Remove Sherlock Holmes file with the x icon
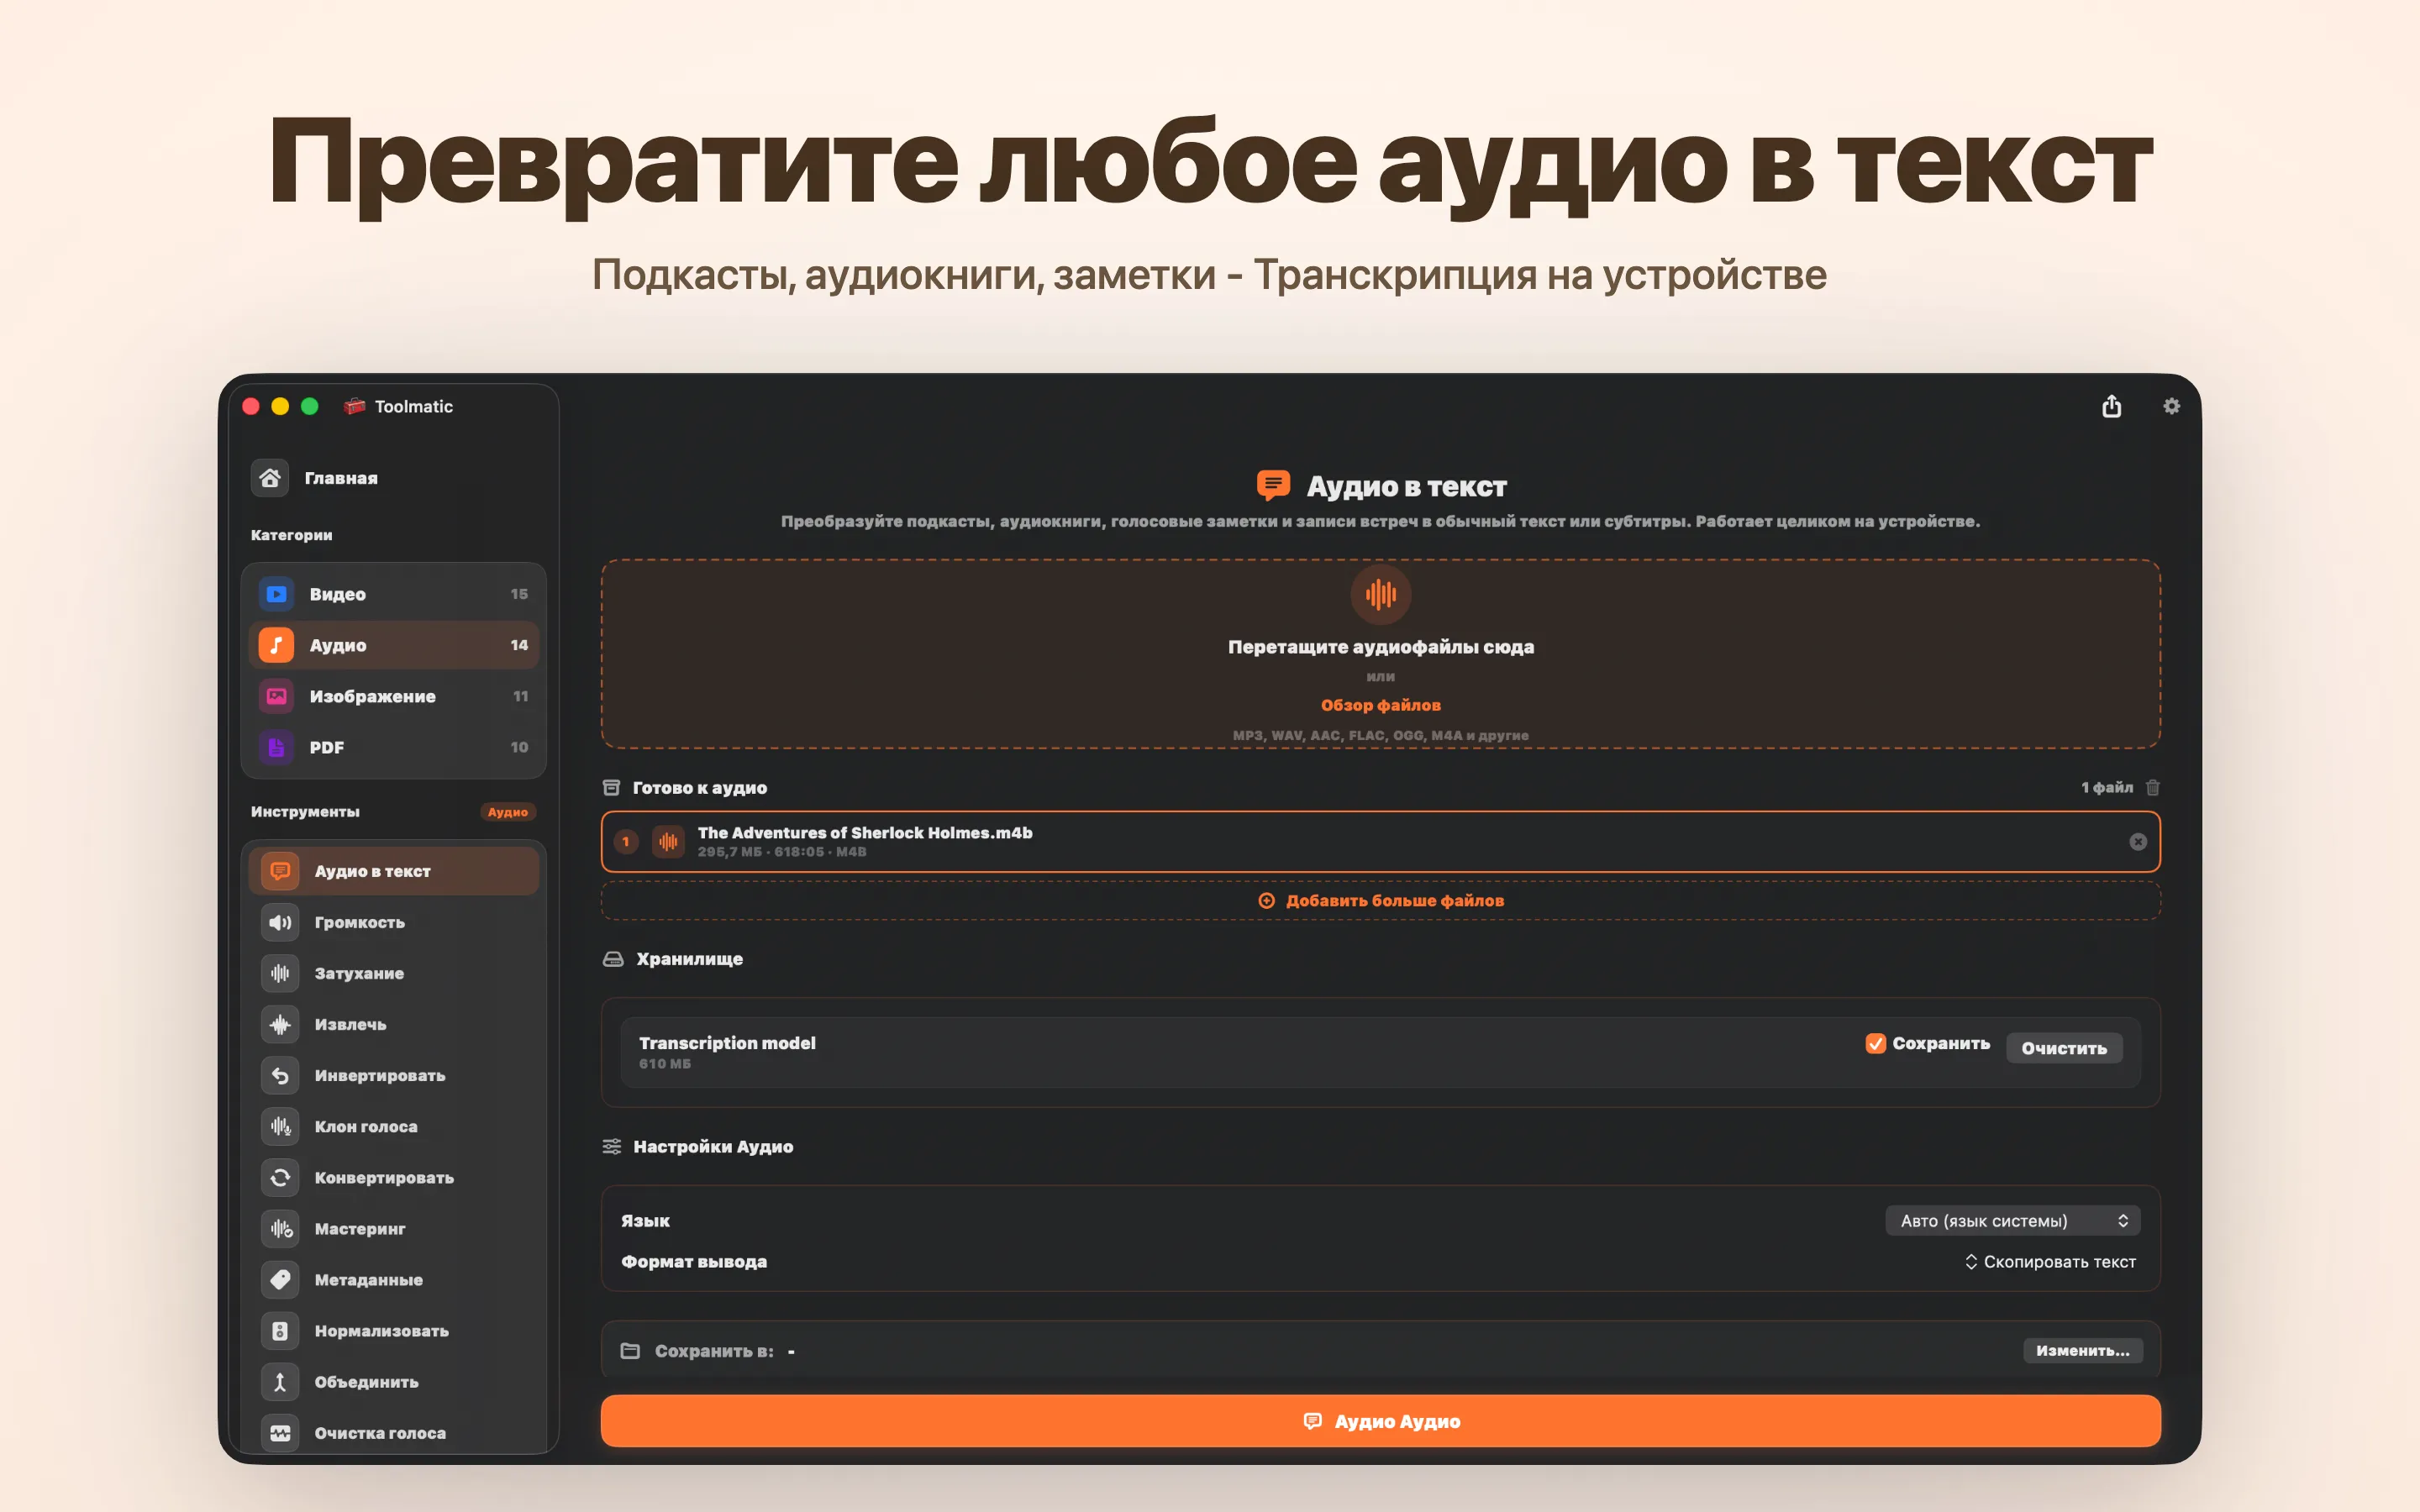Image resolution: width=2420 pixels, height=1512 pixels. [2137, 842]
